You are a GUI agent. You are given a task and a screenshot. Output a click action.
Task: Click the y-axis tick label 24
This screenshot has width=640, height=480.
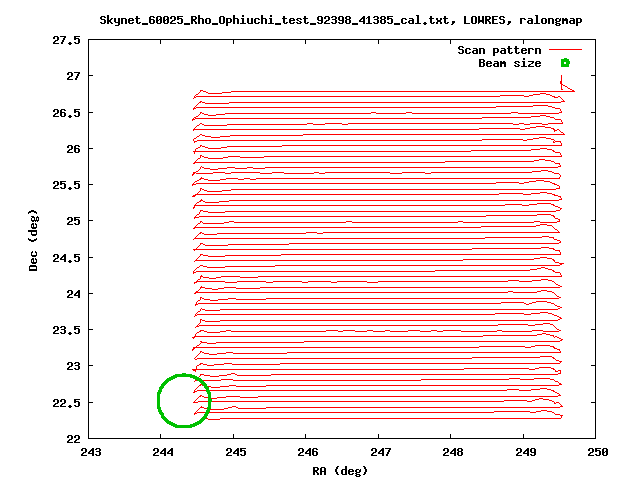(x=73, y=294)
